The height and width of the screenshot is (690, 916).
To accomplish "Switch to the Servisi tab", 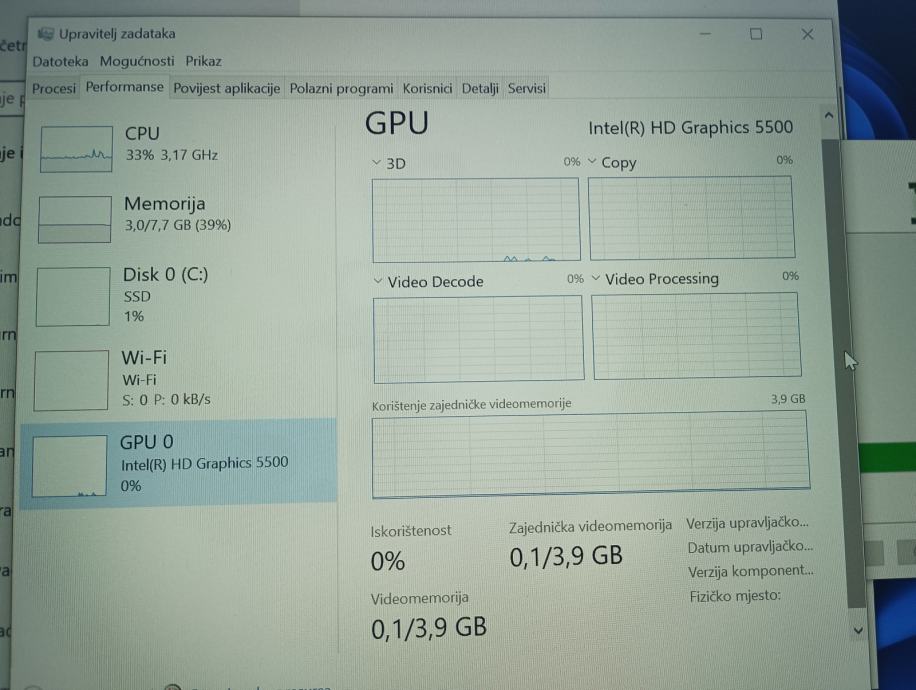I will tap(526, 88).
